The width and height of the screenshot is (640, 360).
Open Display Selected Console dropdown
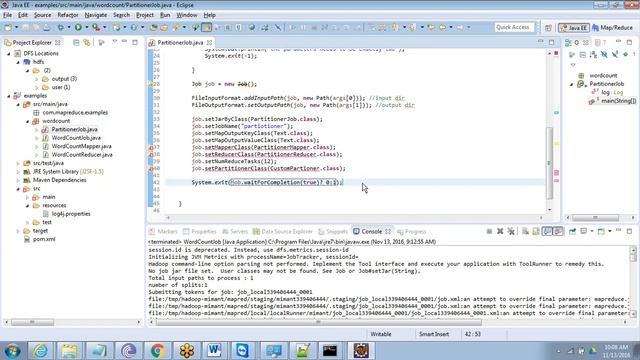(591, 231)
